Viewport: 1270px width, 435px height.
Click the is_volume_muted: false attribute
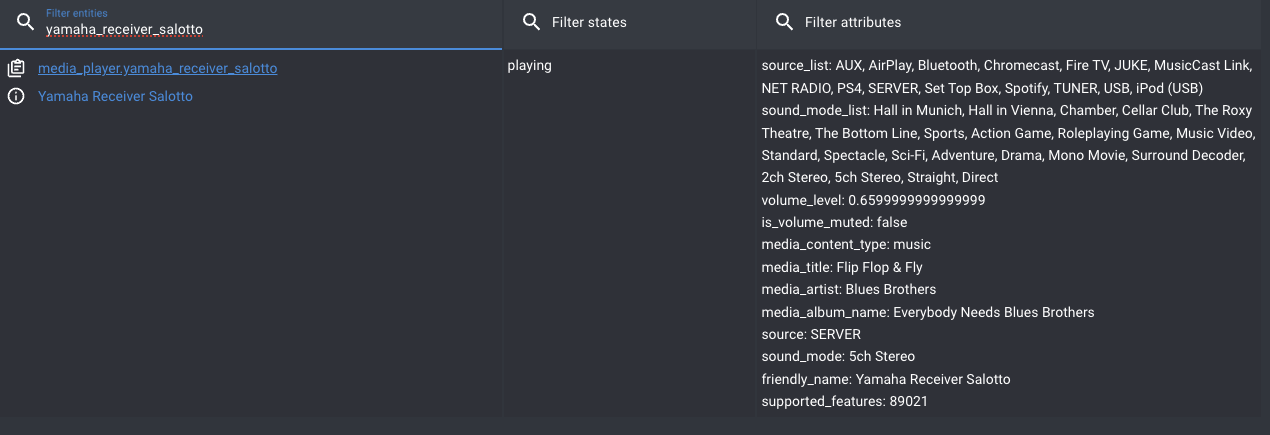pyautogui.click(x=834, y=222)
